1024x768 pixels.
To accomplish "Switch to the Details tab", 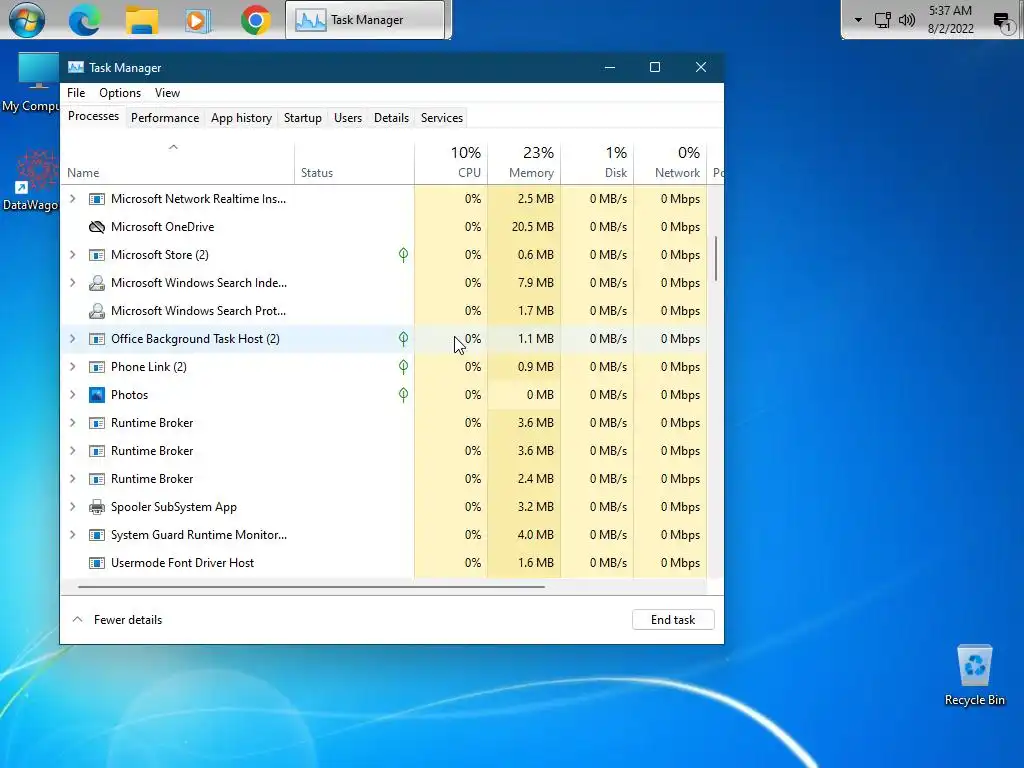I will click(x=391, y=118).
